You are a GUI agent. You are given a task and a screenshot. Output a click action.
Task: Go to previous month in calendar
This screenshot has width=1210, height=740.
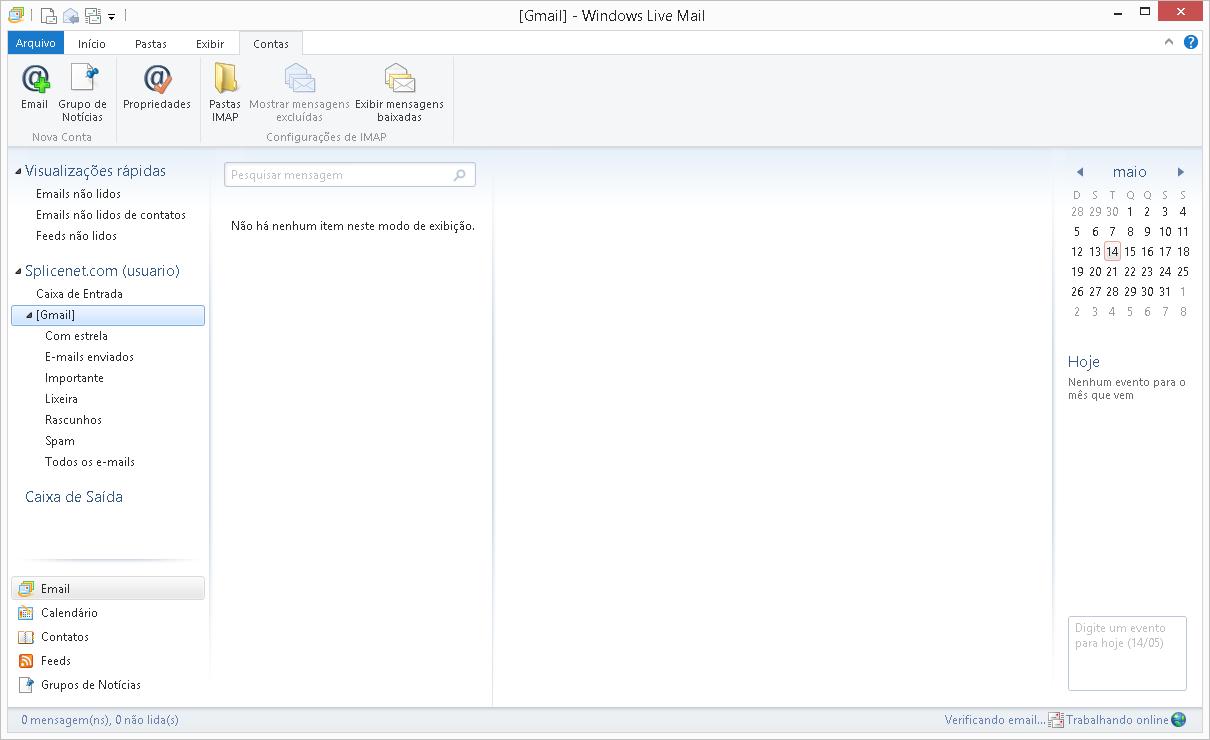(x=1080, y=172)
